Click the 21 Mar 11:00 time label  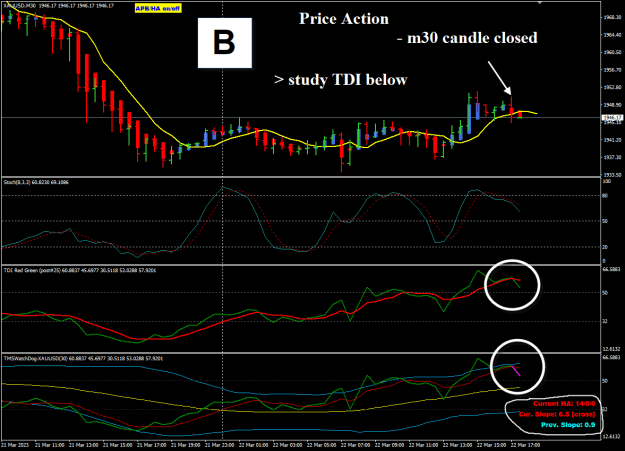pos(49,445)
